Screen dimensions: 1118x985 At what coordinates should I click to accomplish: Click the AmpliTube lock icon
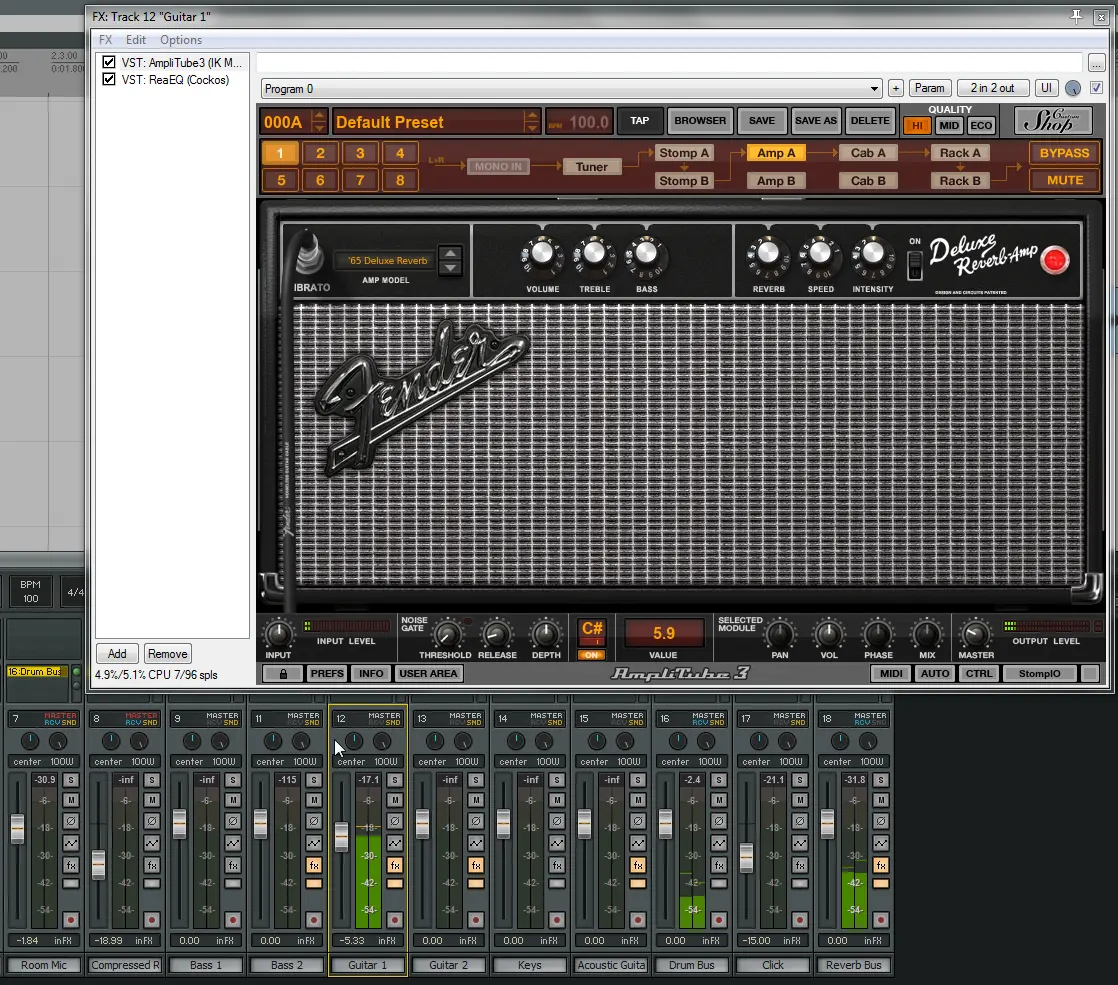[283, 673]
